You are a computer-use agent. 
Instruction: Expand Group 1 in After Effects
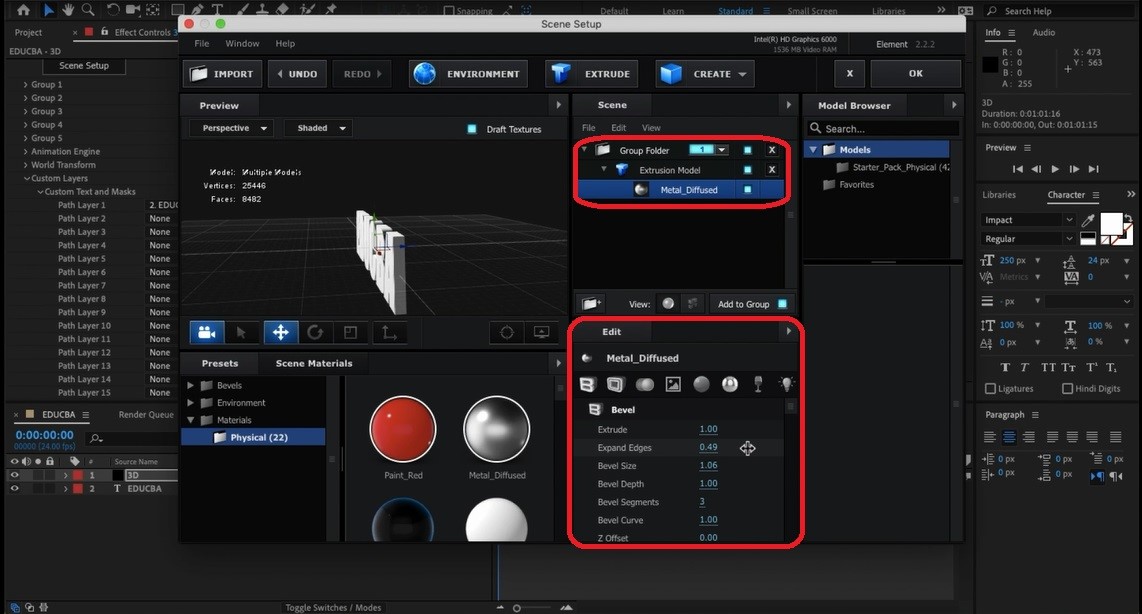(25, 84)
